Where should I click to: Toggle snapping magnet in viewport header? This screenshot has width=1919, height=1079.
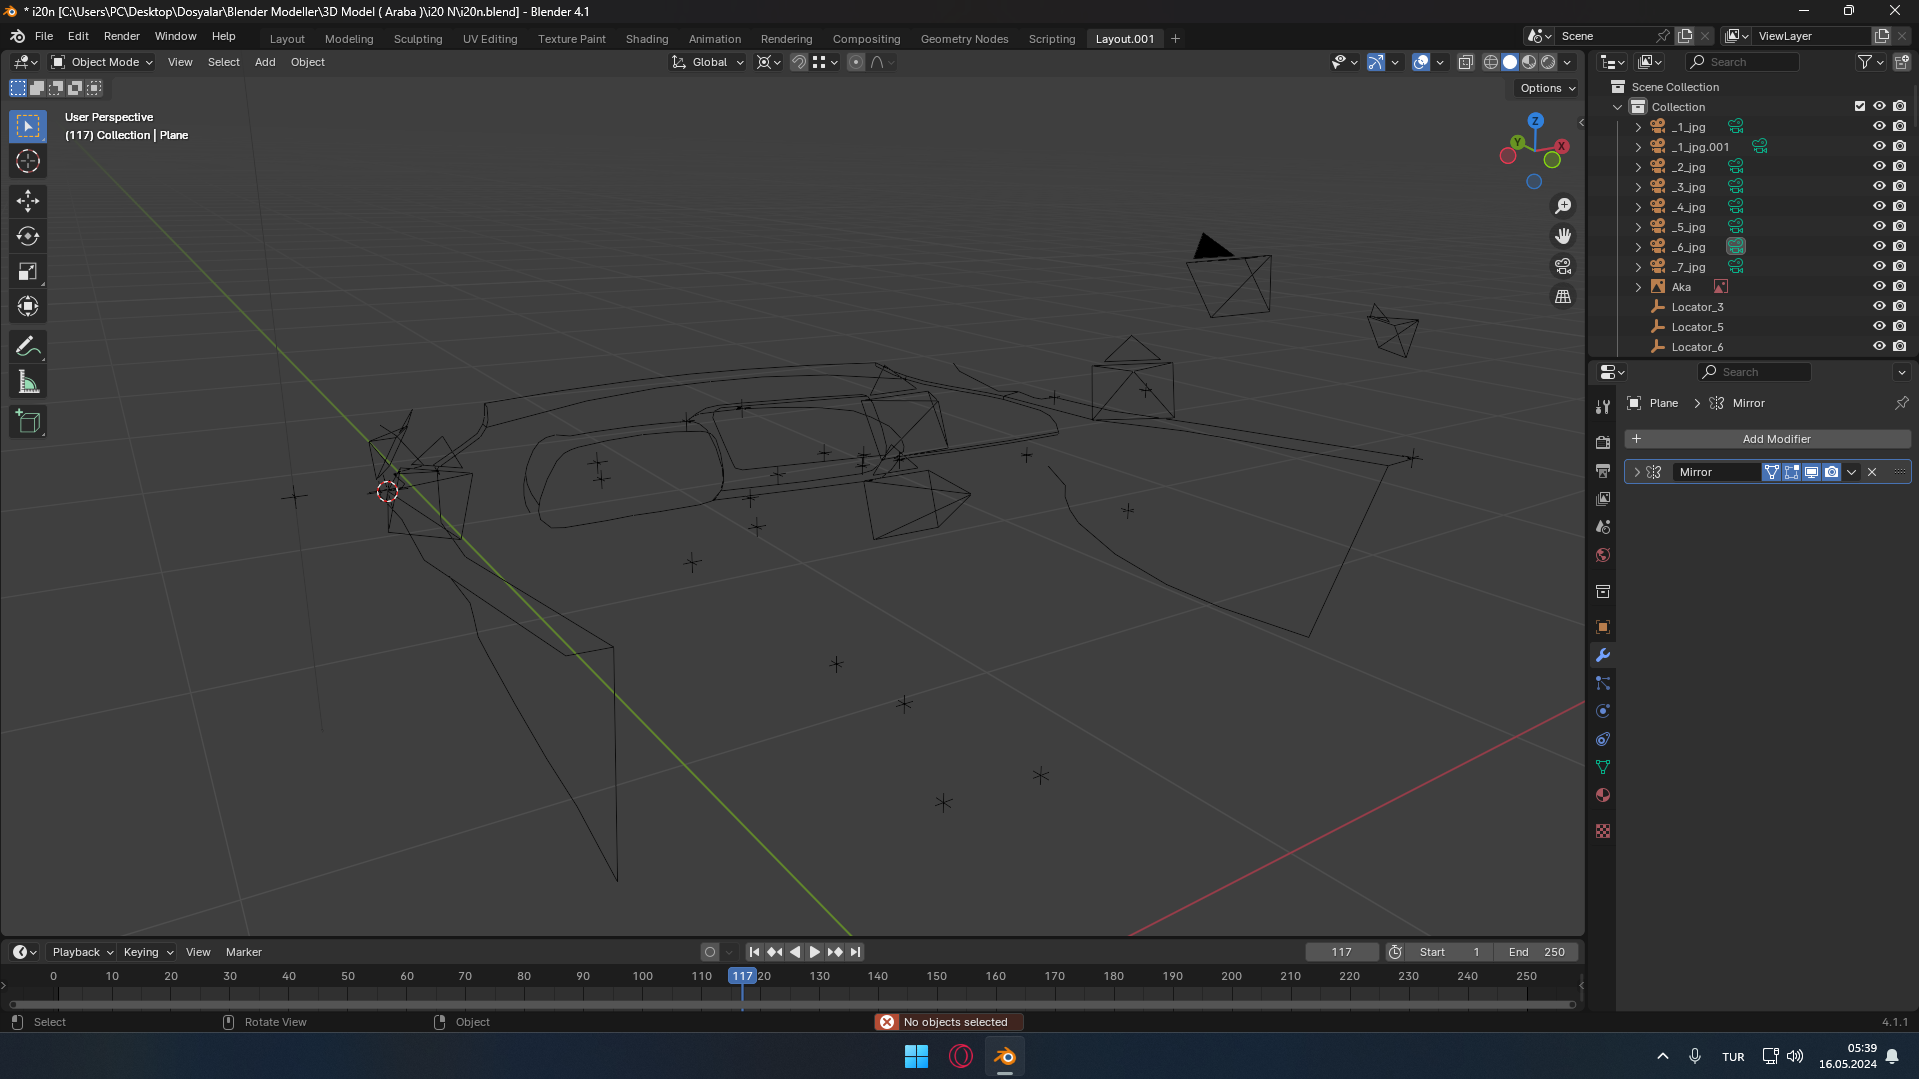pos(799,62)
